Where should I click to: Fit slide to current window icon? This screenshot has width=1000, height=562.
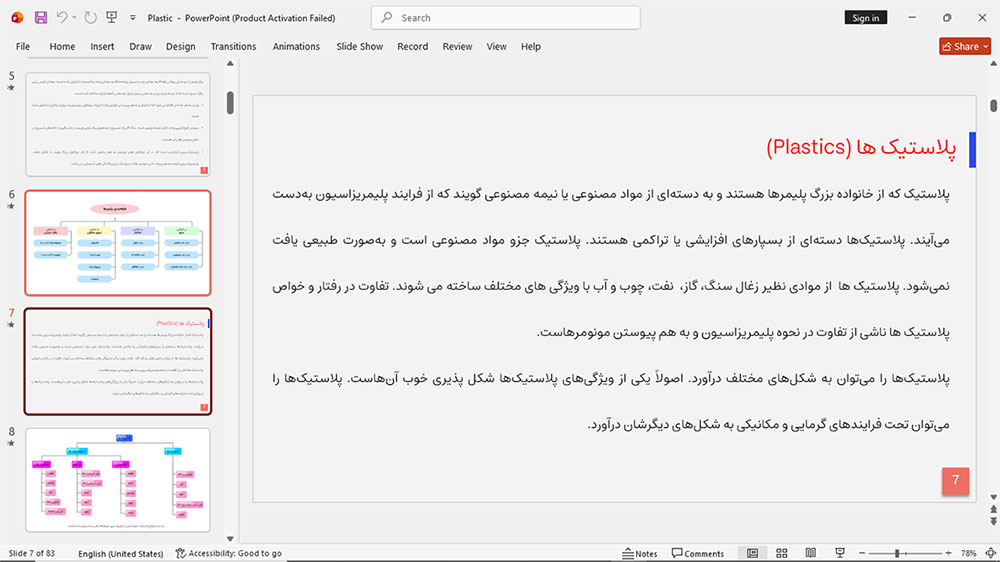pyautogui.click(x=990, y=553)
